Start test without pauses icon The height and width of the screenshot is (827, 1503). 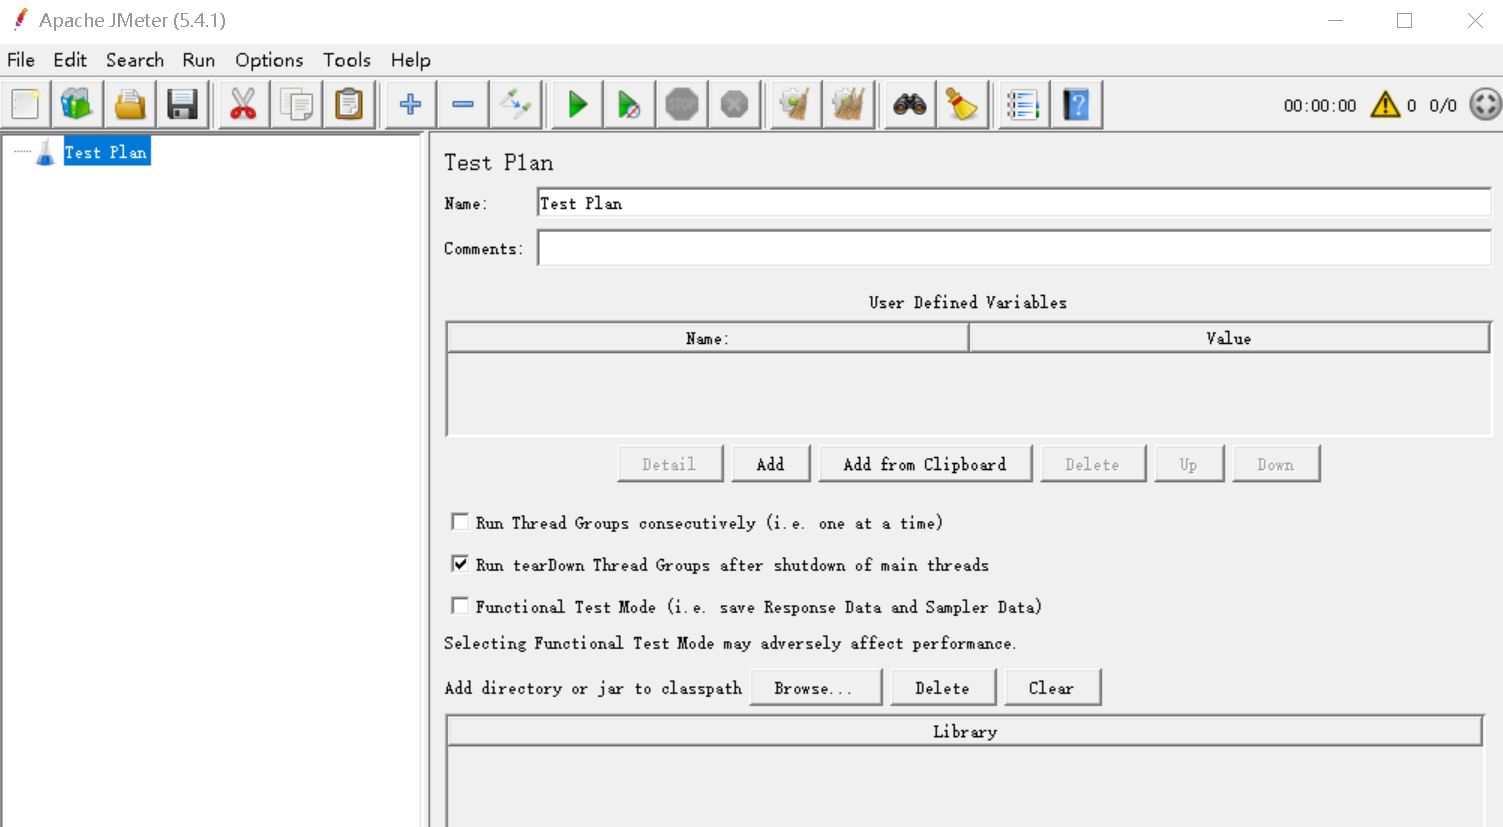tap(629, 104)
